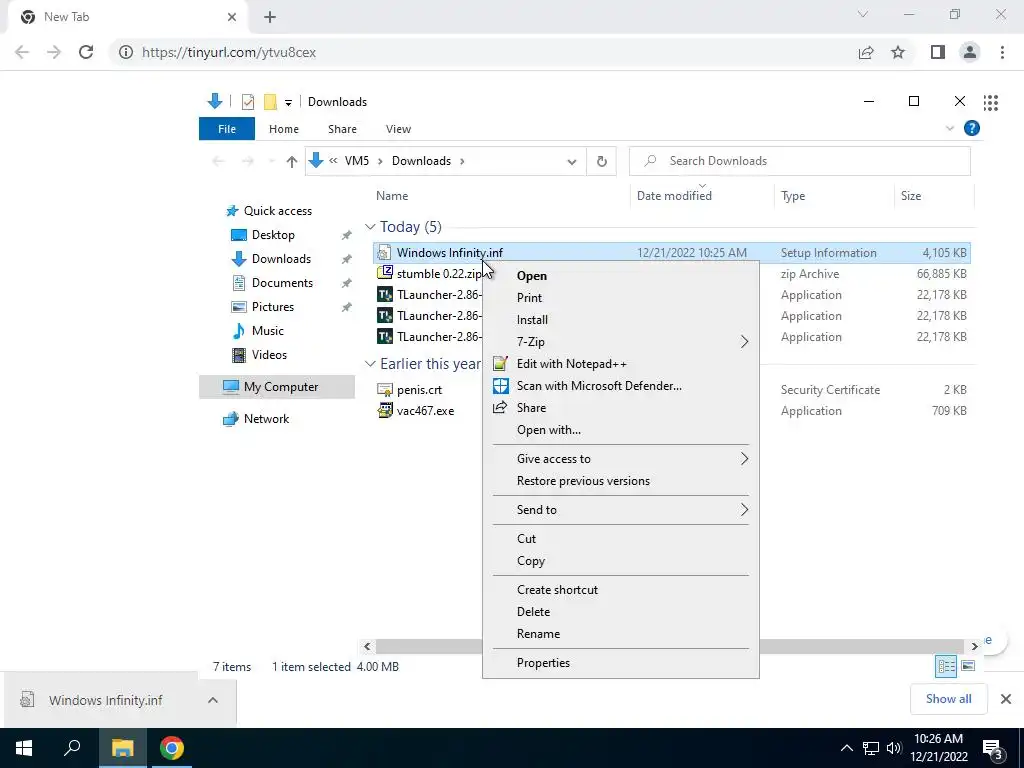The image size is (1024, 768).
Task: Click the New folder quick access toolbar icon
Action: coord(270,102)
